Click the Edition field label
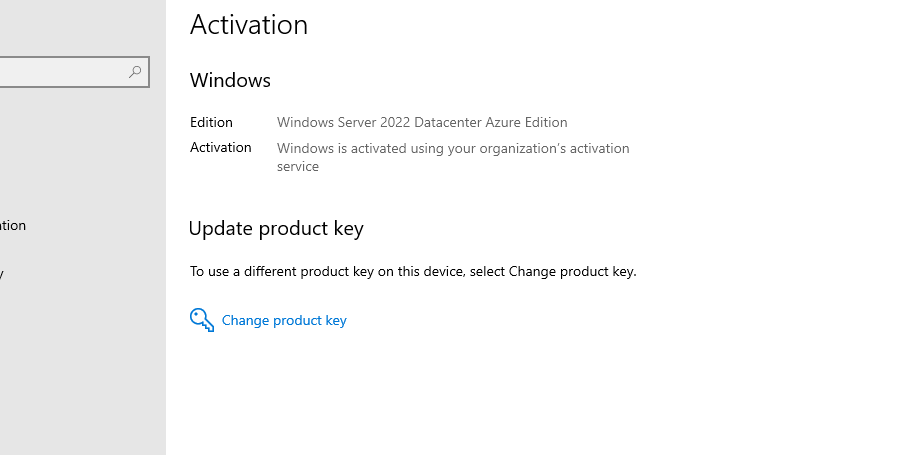Screen dimensions: 906x455 click(211, 123)
